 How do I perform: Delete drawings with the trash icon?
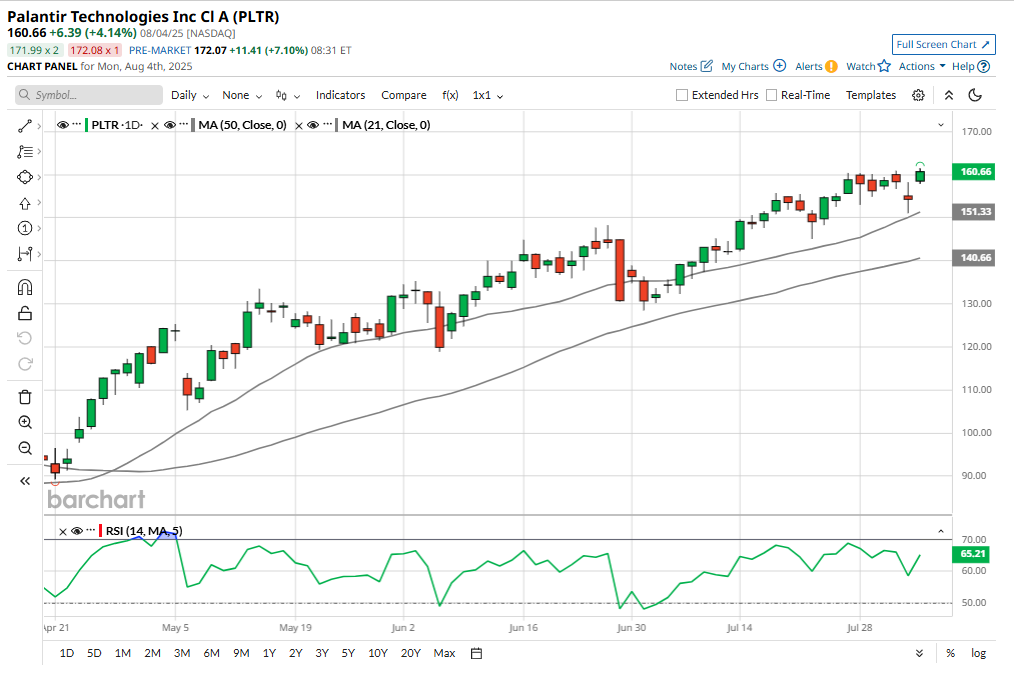click(x=25, y=397)
